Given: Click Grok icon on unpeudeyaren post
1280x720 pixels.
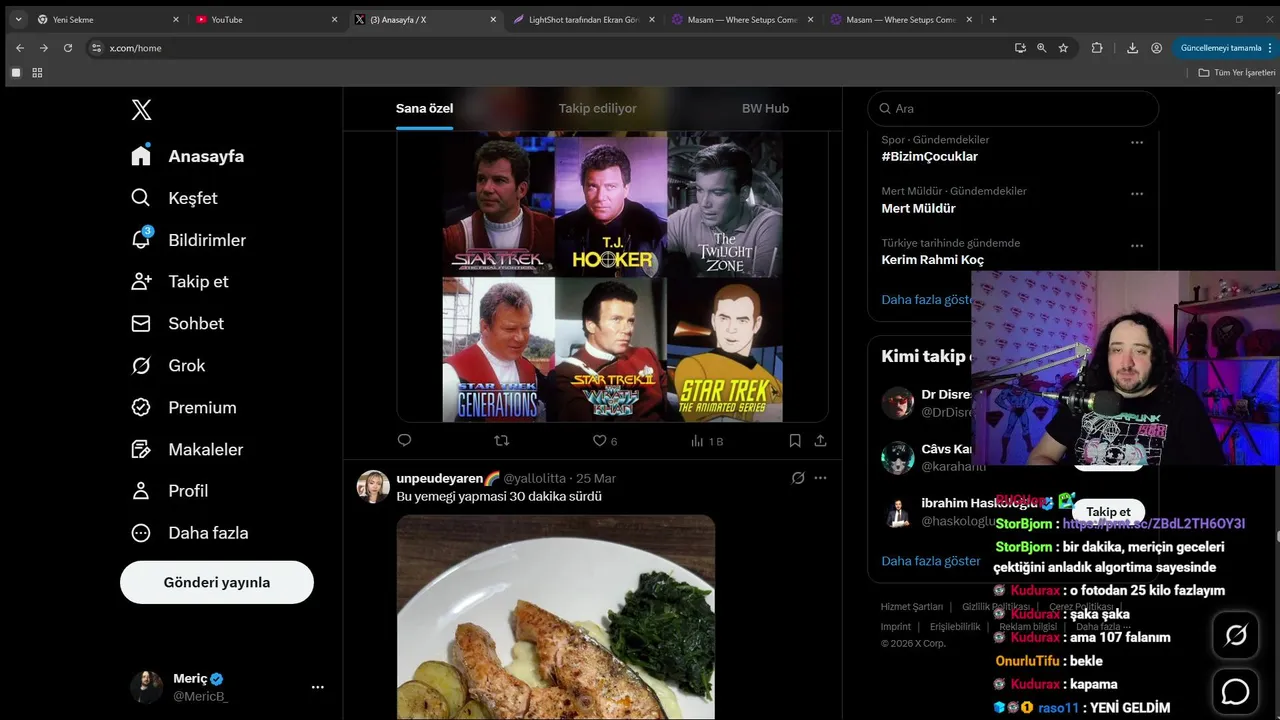Looking at the screenshot, I should click(x=798, y=478).
